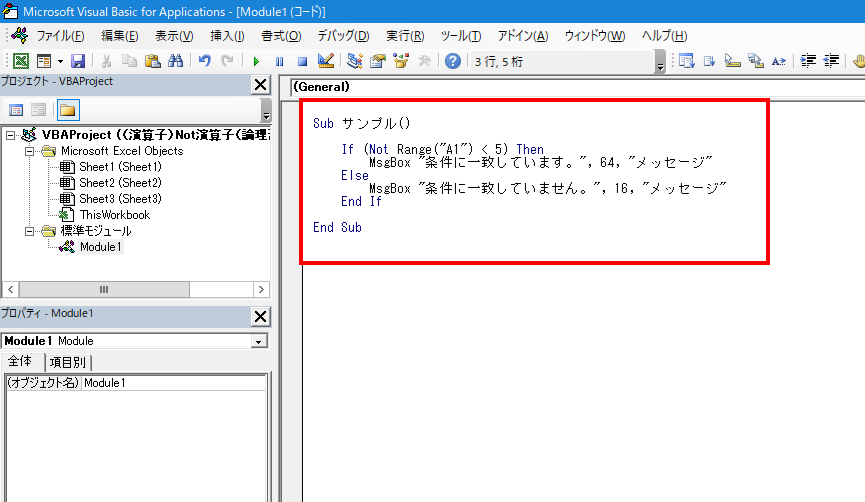The width and height of the screenshot is (865, 502).
Task: Toggle Design Mode icon
Action: click(x=325, y=61)
